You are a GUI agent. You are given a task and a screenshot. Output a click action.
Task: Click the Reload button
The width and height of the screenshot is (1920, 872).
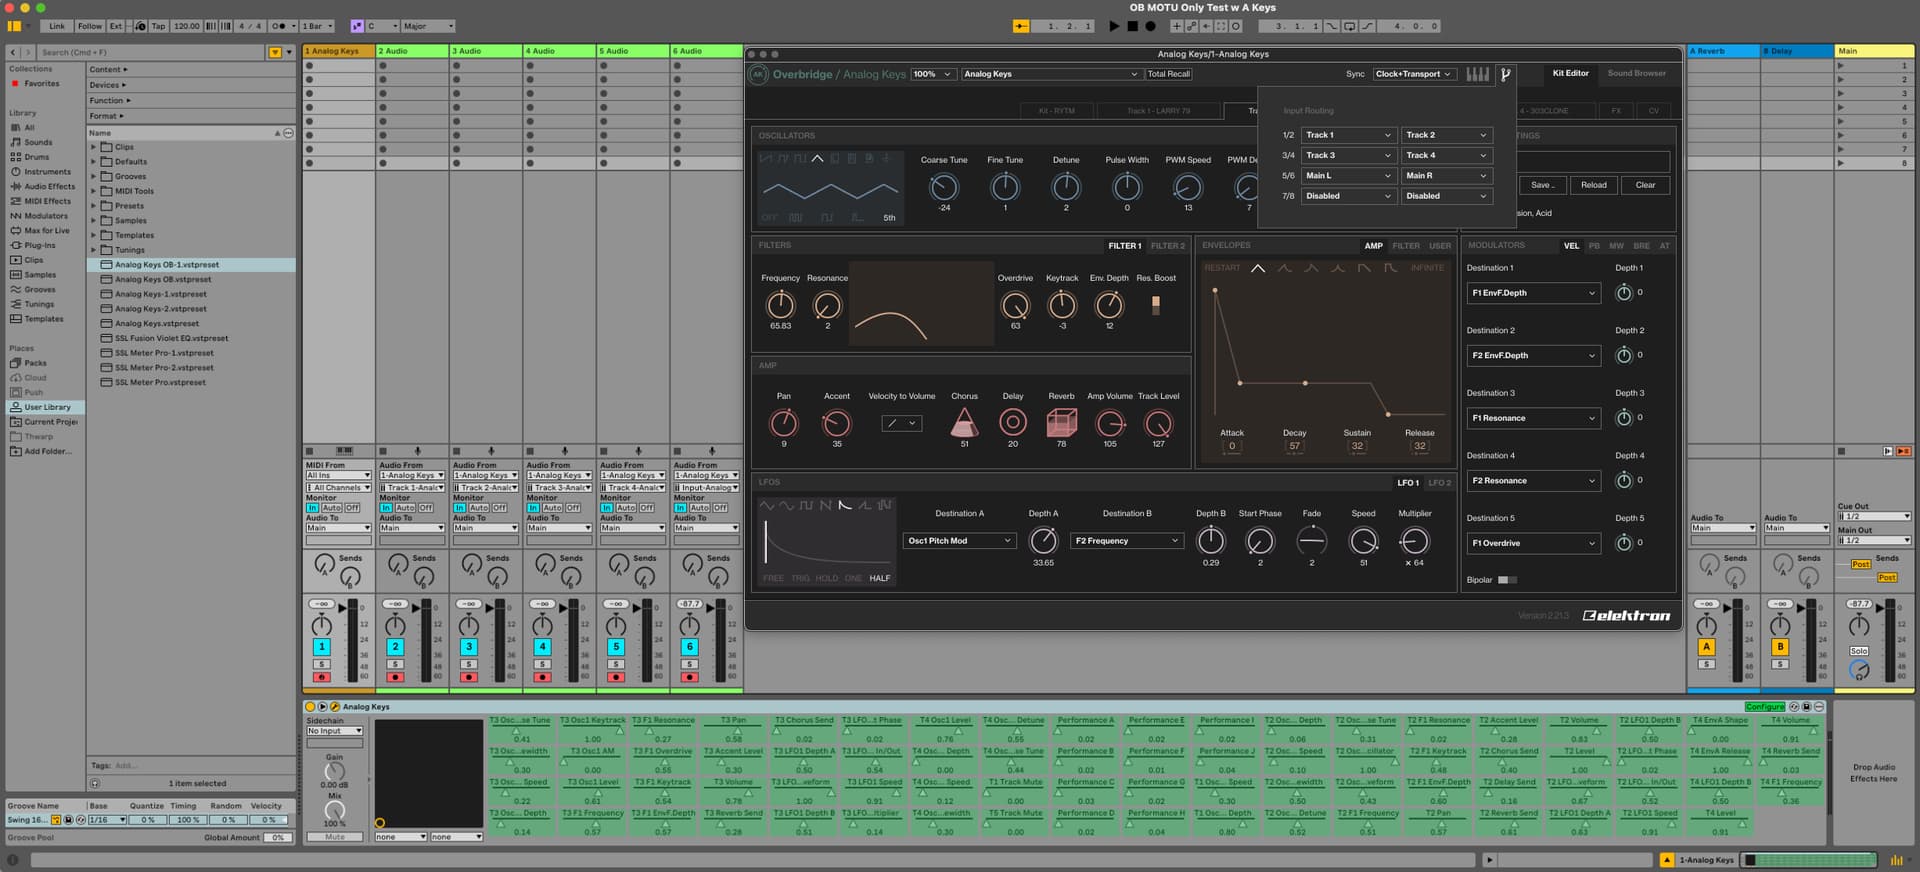click(1593, 185)
